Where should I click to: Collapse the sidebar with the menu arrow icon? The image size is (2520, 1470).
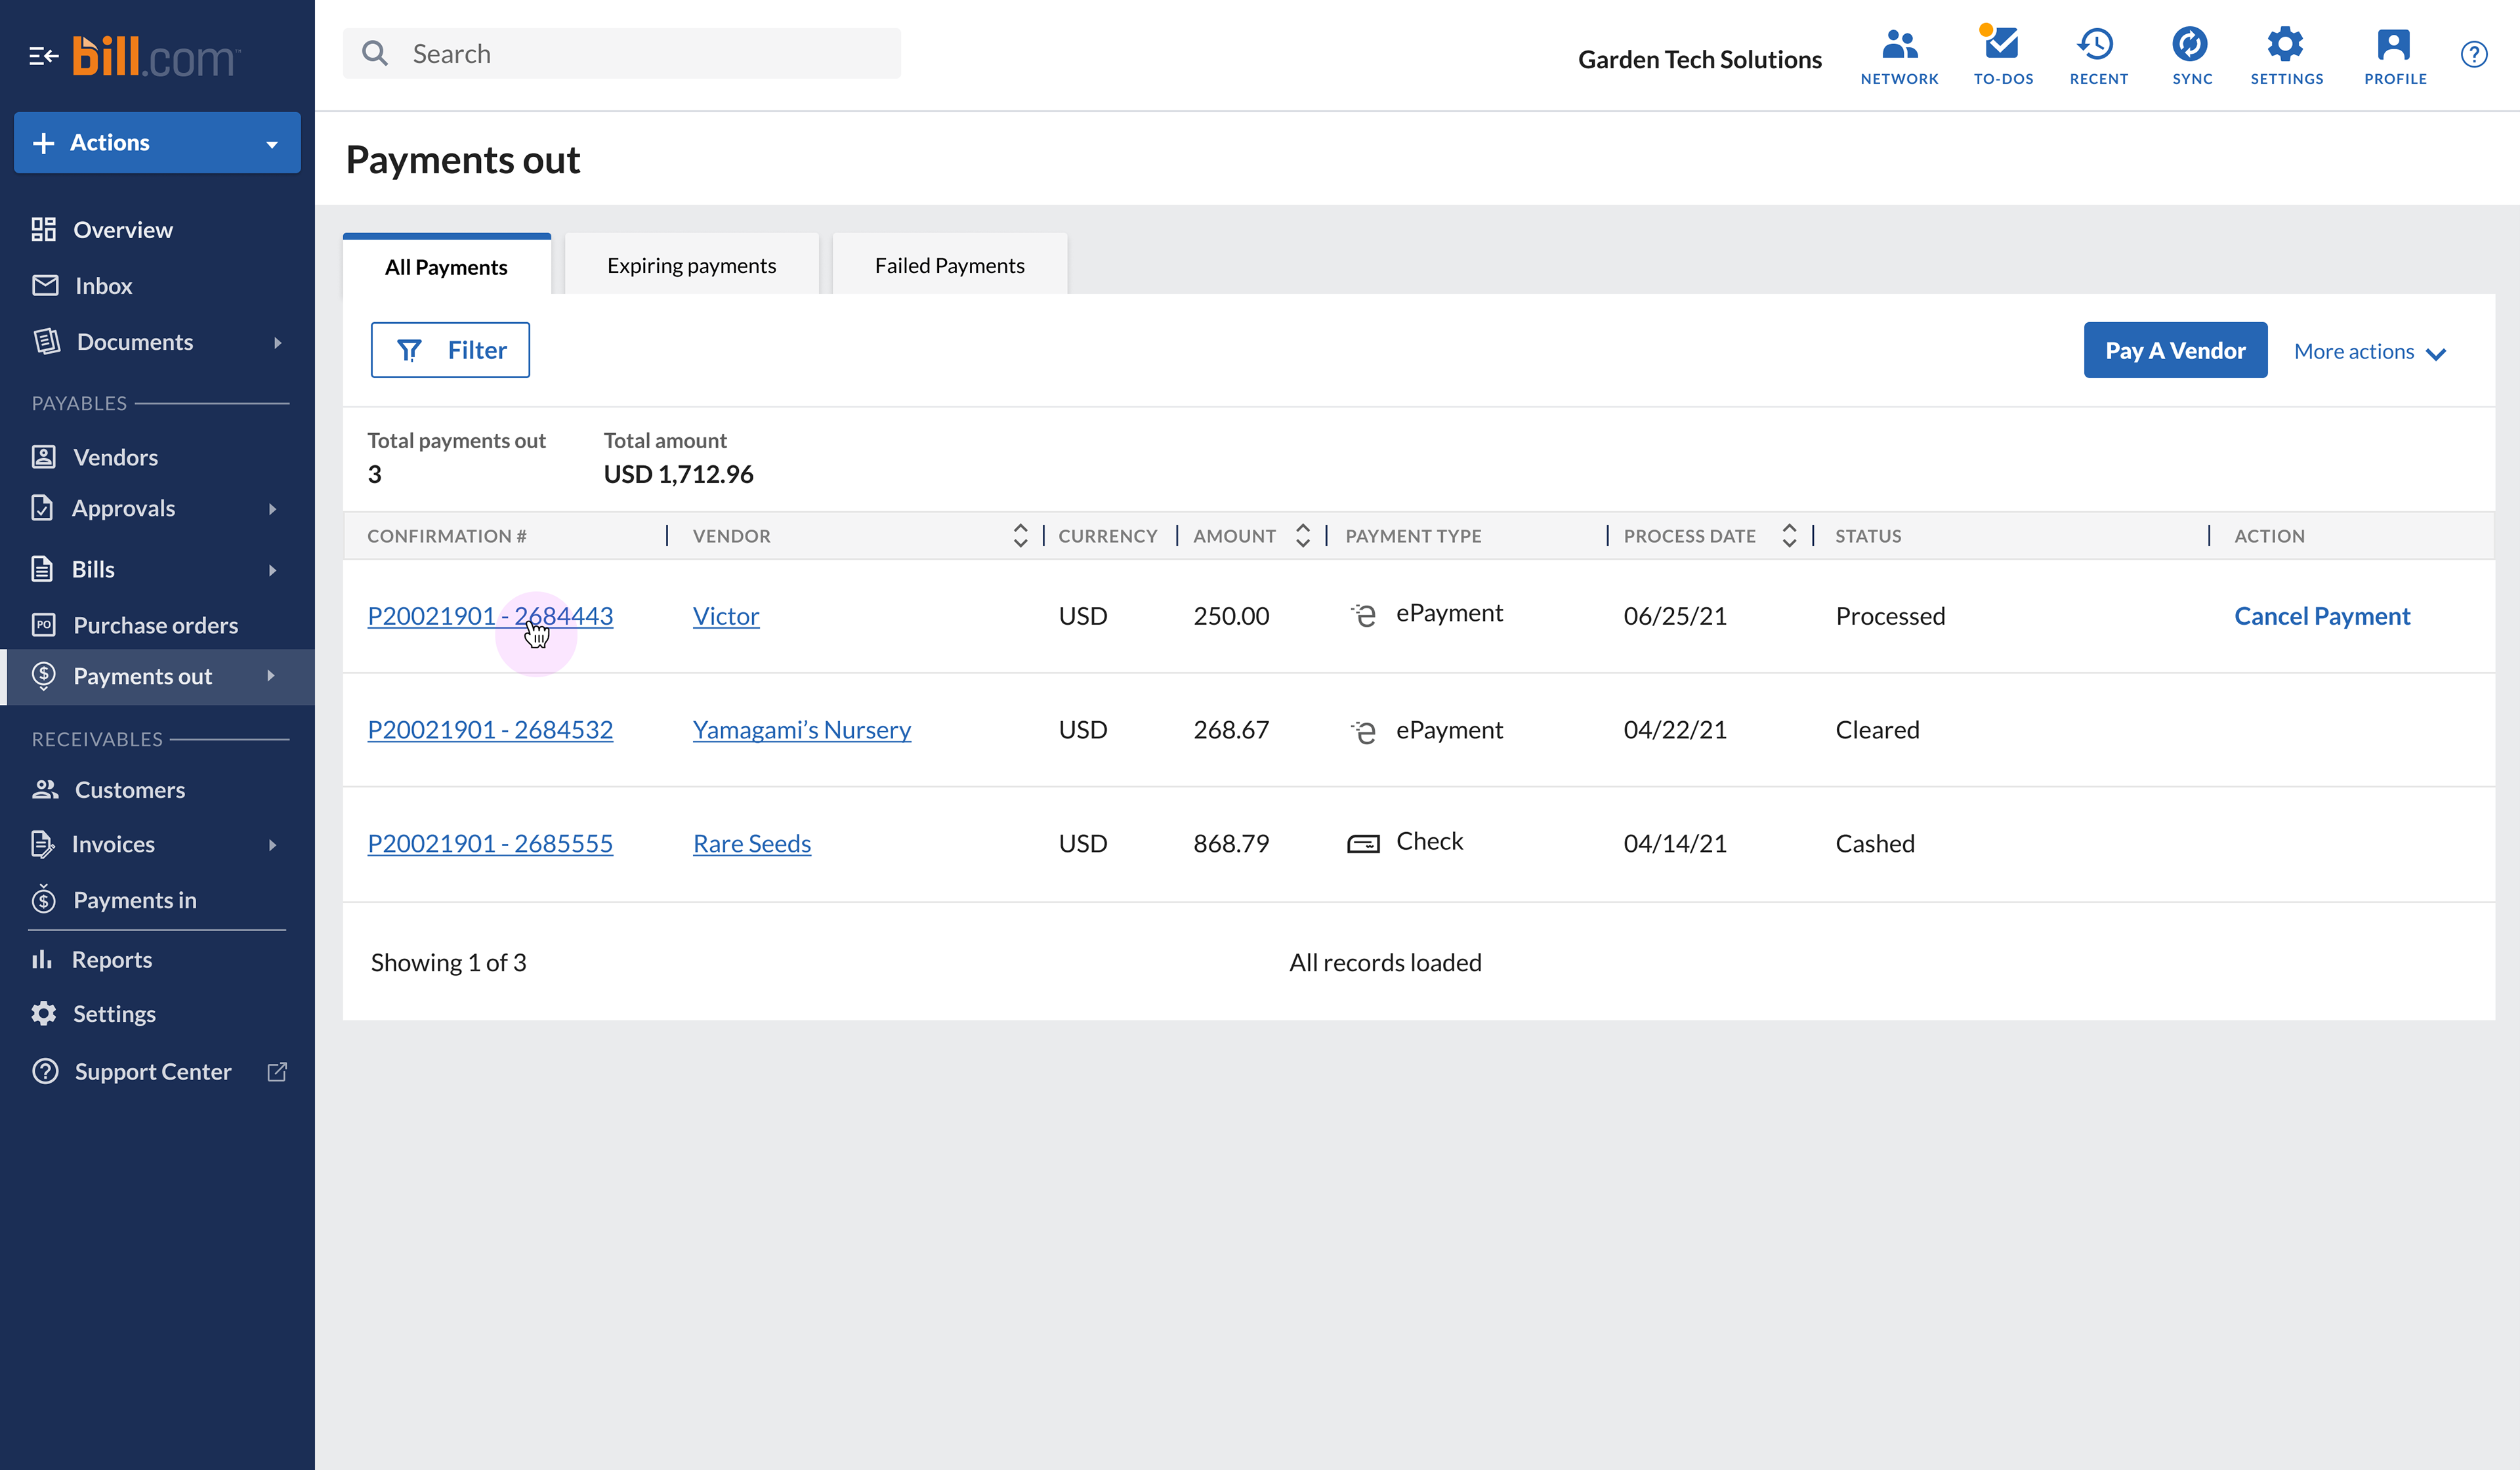coord(43,56)
